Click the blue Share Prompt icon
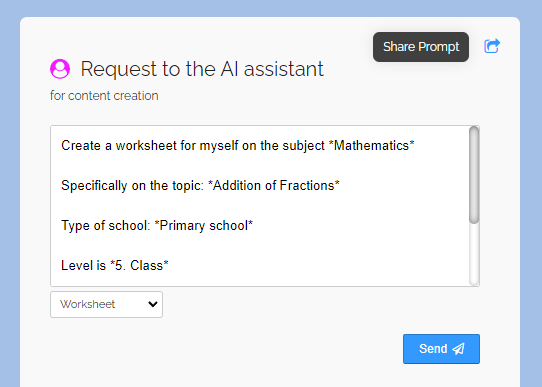This screenshot has height=387, width=542. tap(492, 46)
